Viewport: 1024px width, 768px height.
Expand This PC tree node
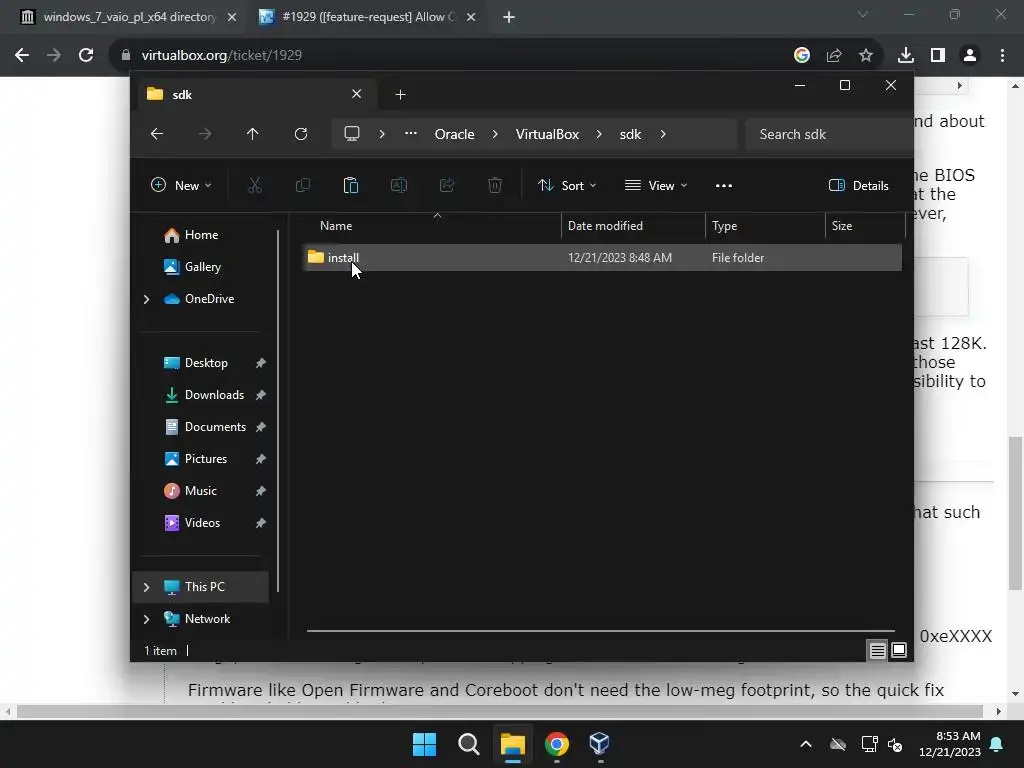[146, 587]
